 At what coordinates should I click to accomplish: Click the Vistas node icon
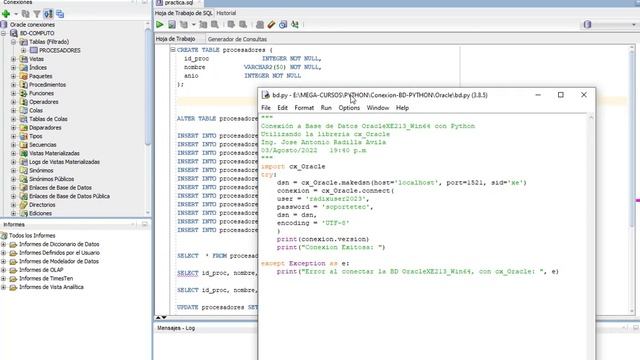tap(24, 59)
